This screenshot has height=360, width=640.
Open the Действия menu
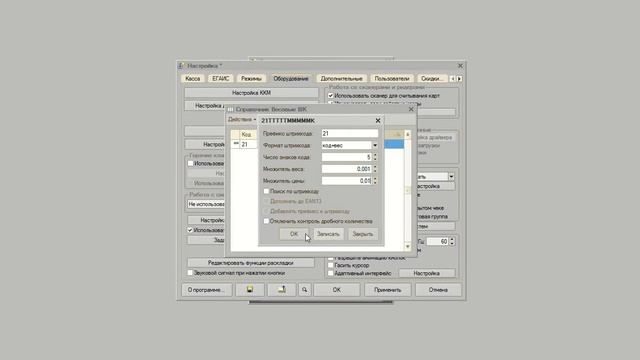(242, 120)
